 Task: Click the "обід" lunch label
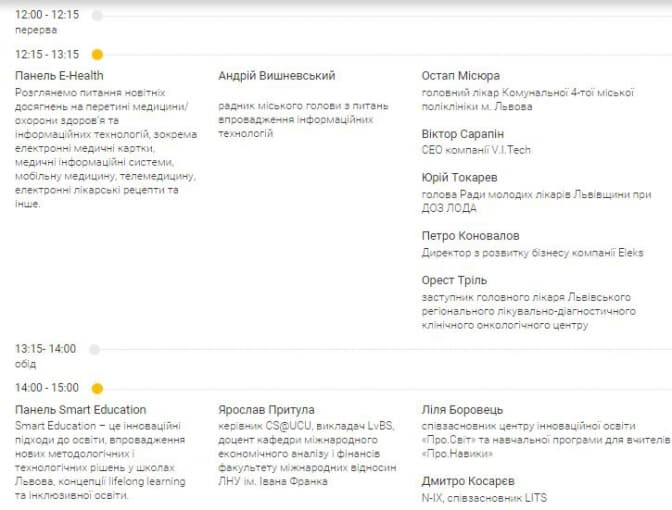pyautogui.click(x=27, y=363)
